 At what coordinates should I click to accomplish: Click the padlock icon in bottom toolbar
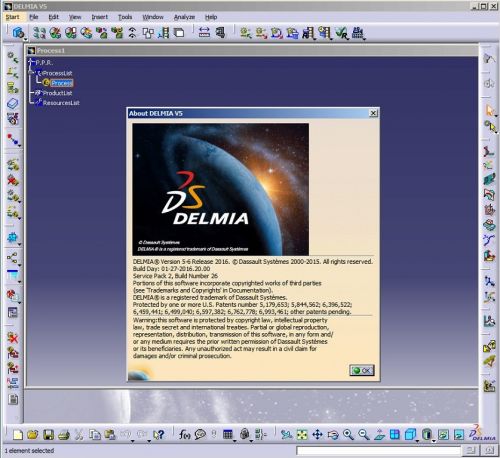click(x=245, y=434)
